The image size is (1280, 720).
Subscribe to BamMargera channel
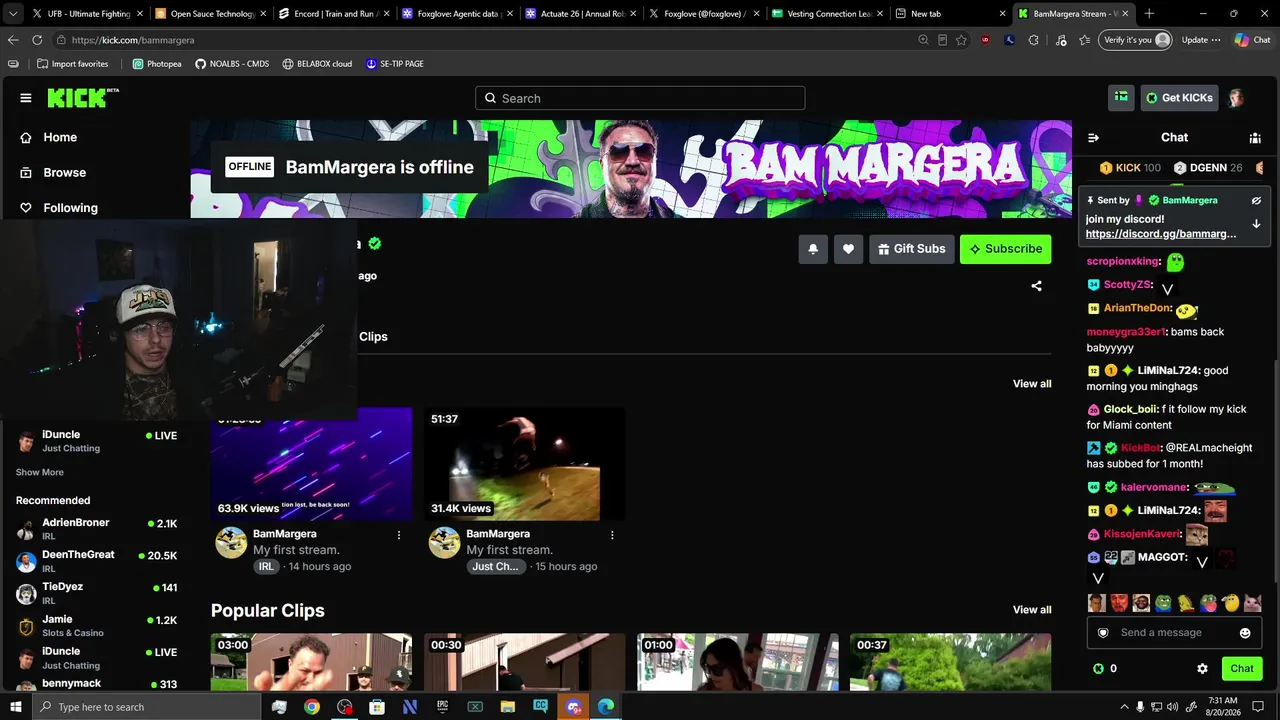pos(1005,249)
